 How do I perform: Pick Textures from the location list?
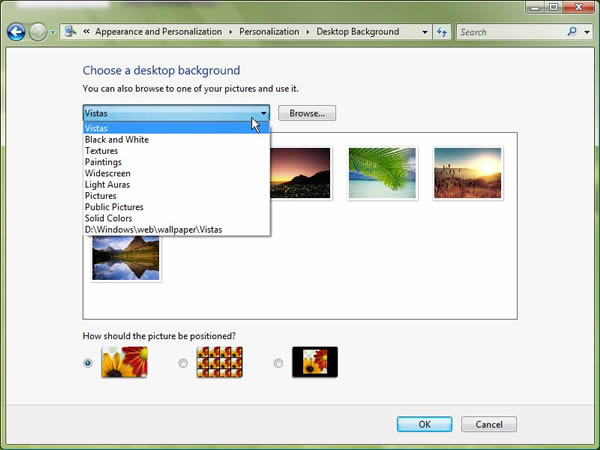point(176,151)
